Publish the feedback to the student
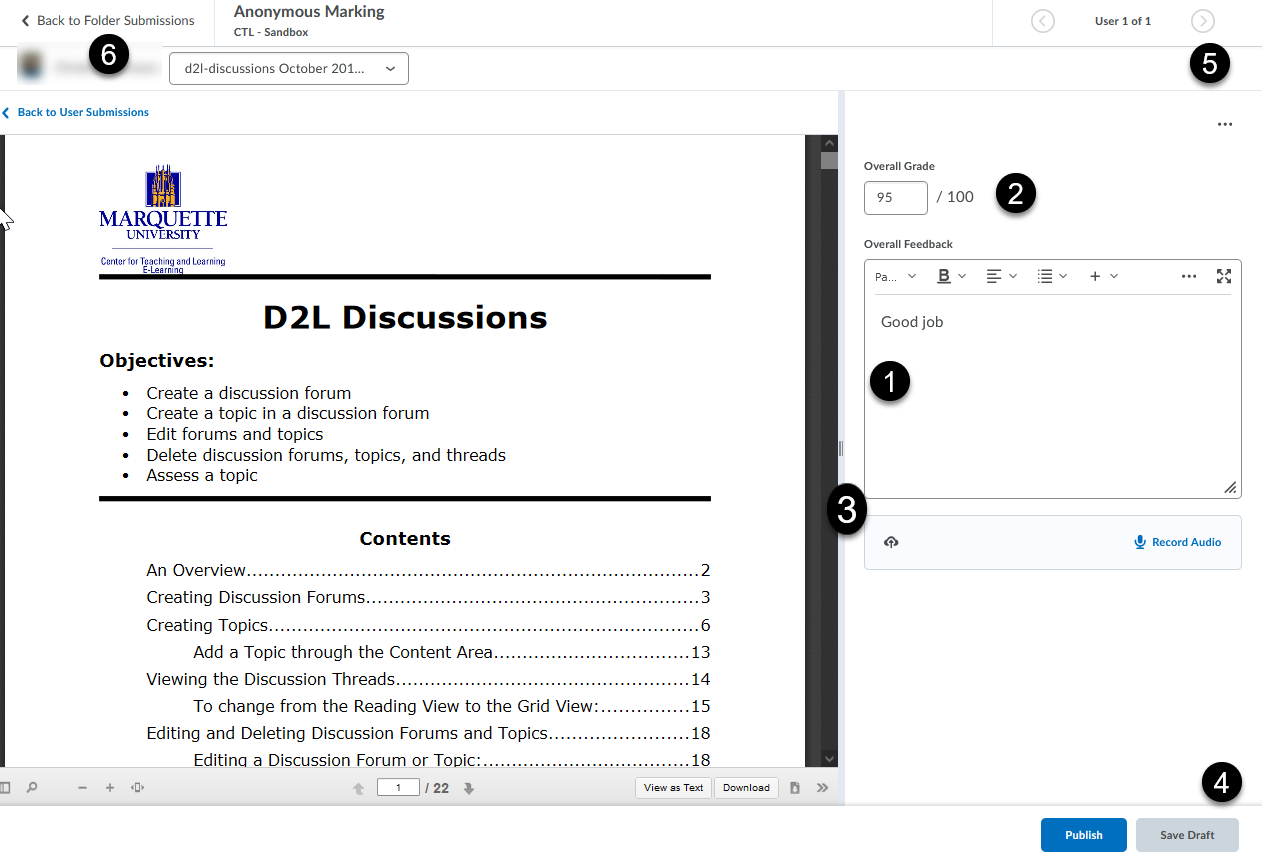Image resolution: width=1262 pixels, height=859 pixels. (1083, 834)
